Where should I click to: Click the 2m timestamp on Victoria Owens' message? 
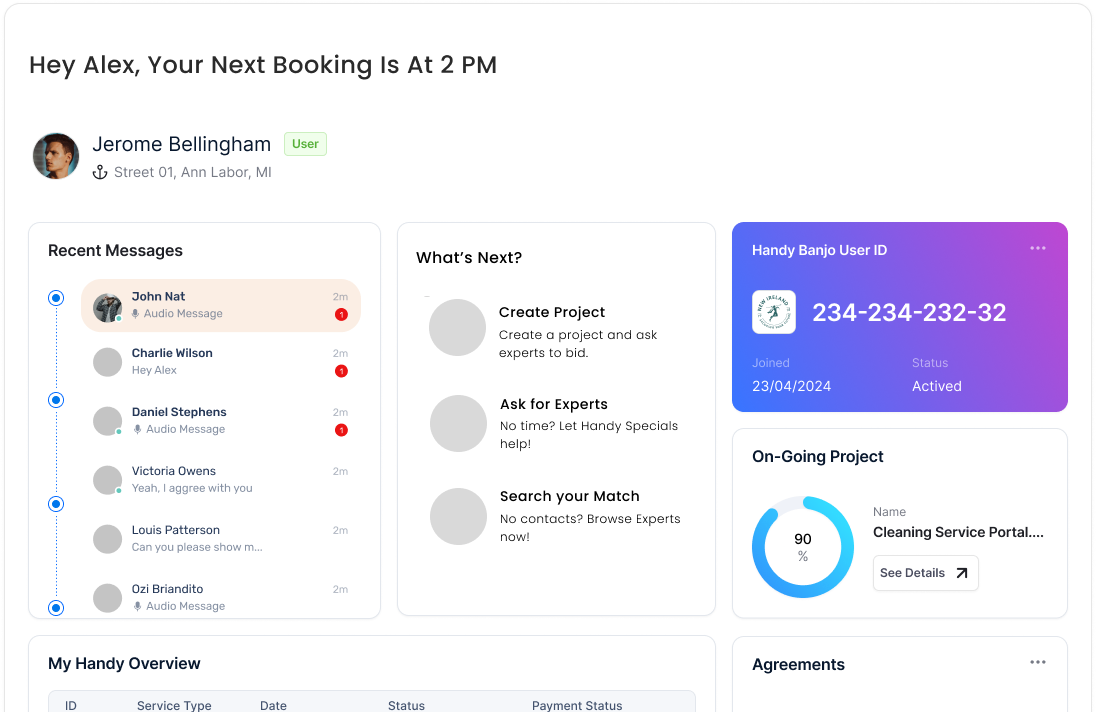[340, 472]
